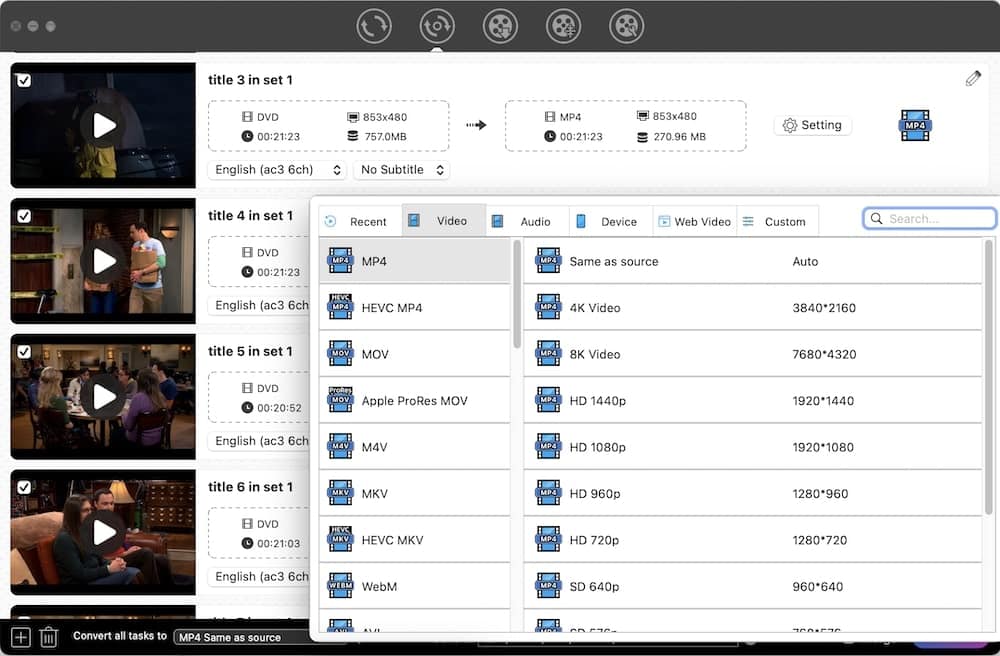Expand the No Subtitle dropdown
The image size is (1000, 656).
click(401, 170)
